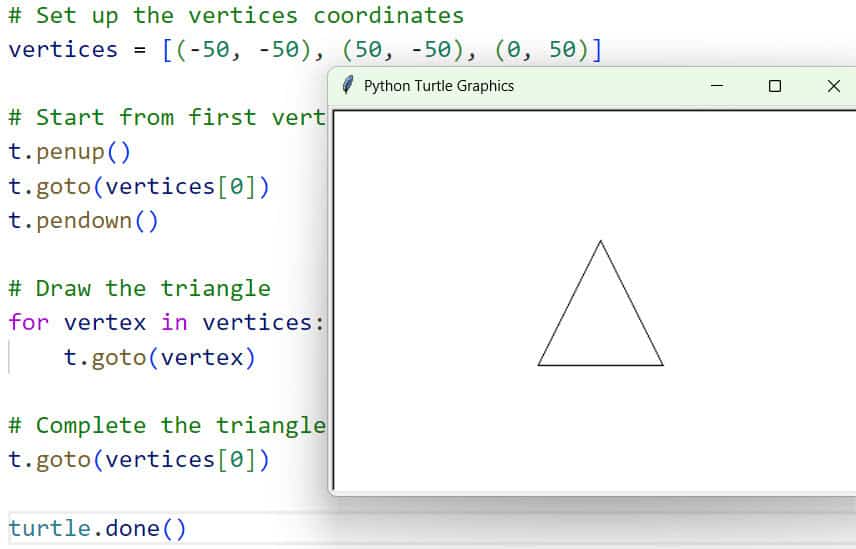Image resolution: width=856 pixels, height=549 pixels.
Task: Click the Python Turtle Graphics feather icon
Action: tap(347, 86)
